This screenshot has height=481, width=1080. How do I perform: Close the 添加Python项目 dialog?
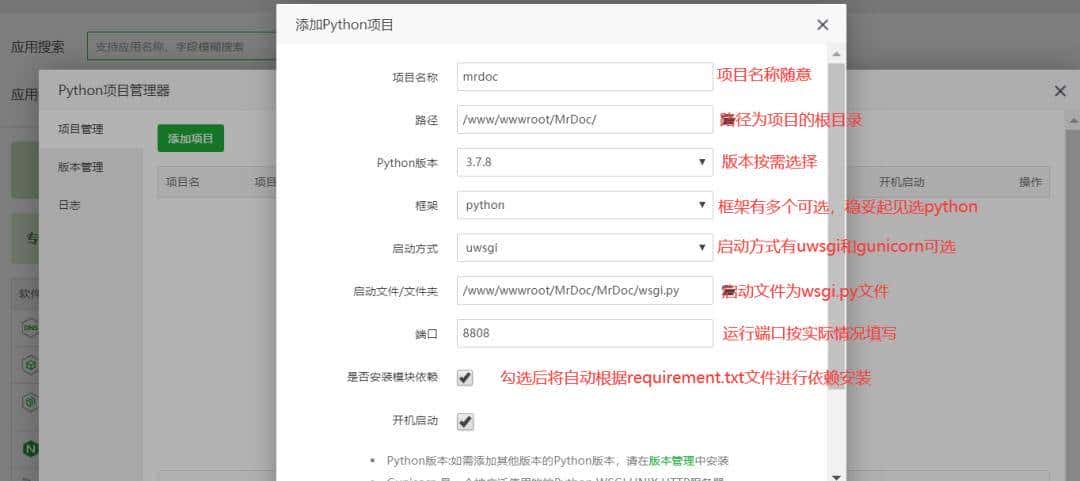[x=822, y=25]
